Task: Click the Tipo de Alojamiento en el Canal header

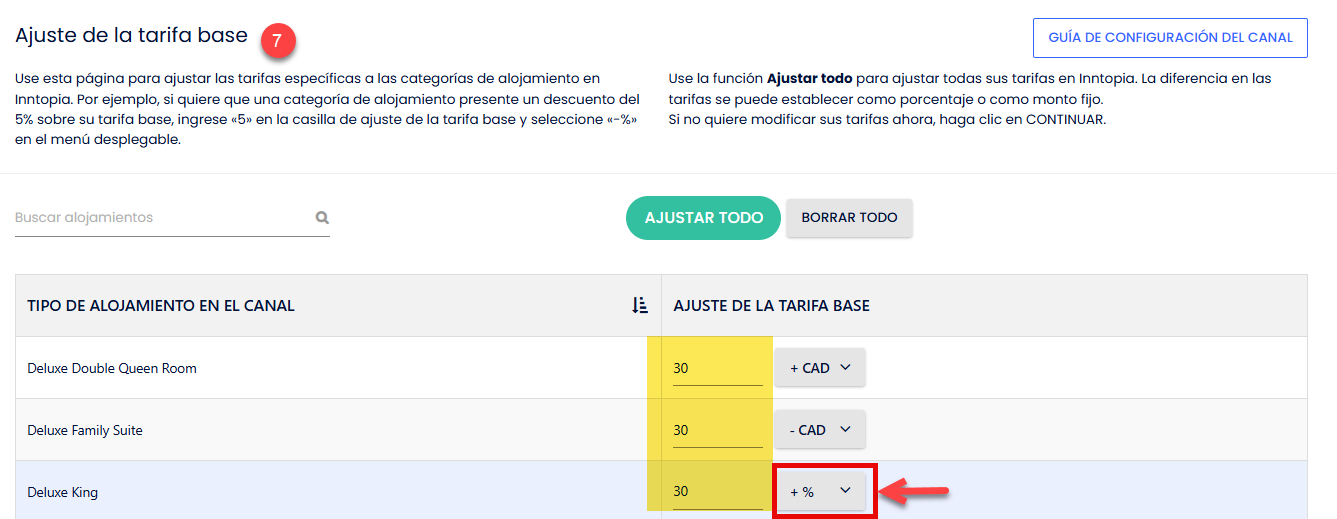Action: [x=161, y=306]
